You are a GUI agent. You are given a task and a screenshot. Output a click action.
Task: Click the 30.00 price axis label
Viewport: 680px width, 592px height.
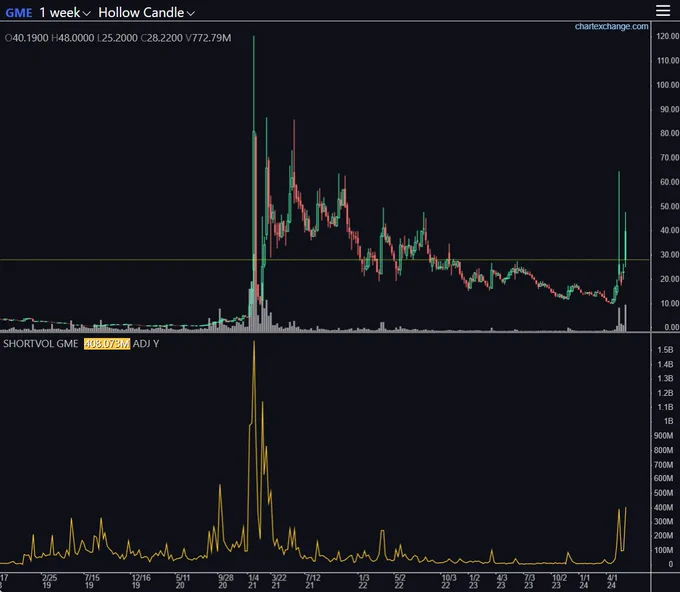pyautogui.click(x=669, y=255)
